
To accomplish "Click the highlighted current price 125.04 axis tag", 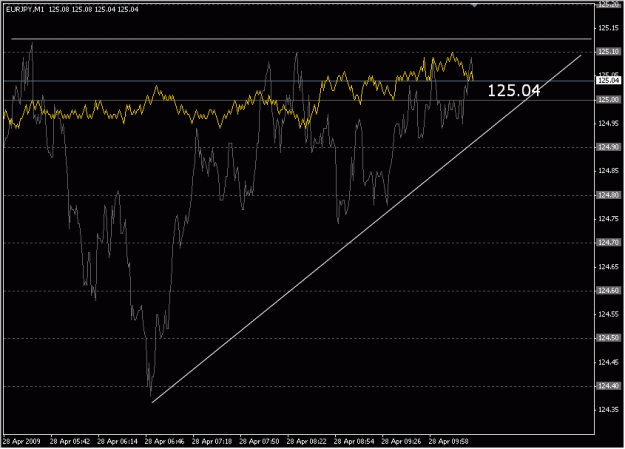I will pos(608,81).
